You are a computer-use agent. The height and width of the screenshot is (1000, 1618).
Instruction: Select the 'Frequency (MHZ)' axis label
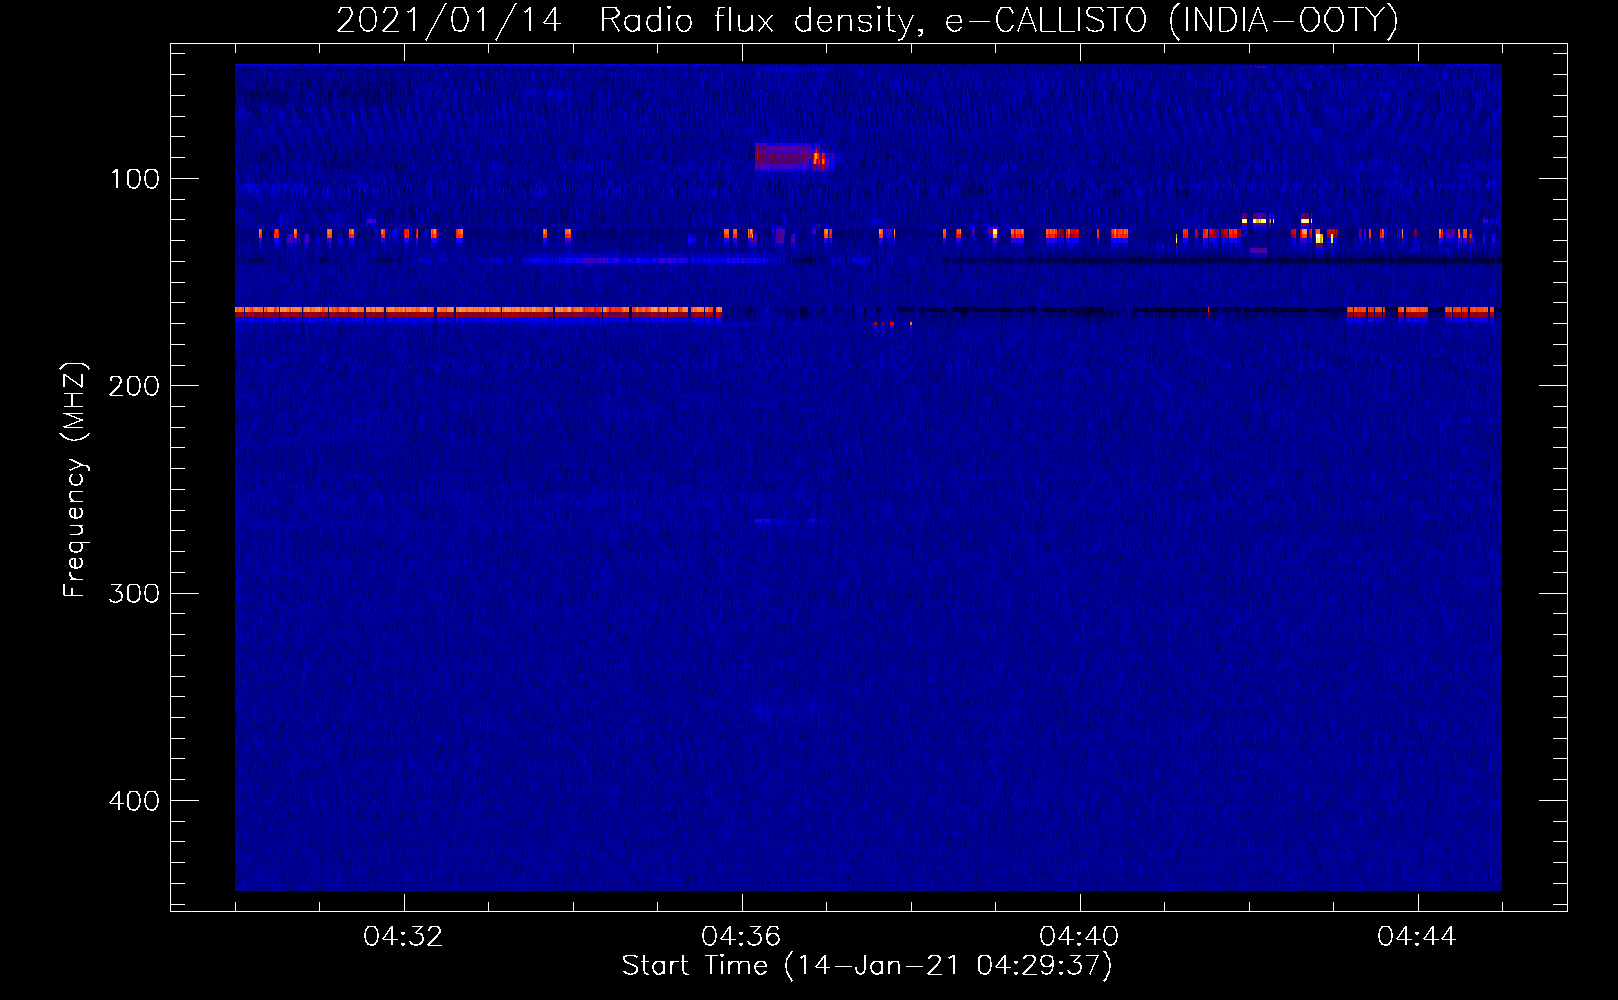(x=75, y=480)
